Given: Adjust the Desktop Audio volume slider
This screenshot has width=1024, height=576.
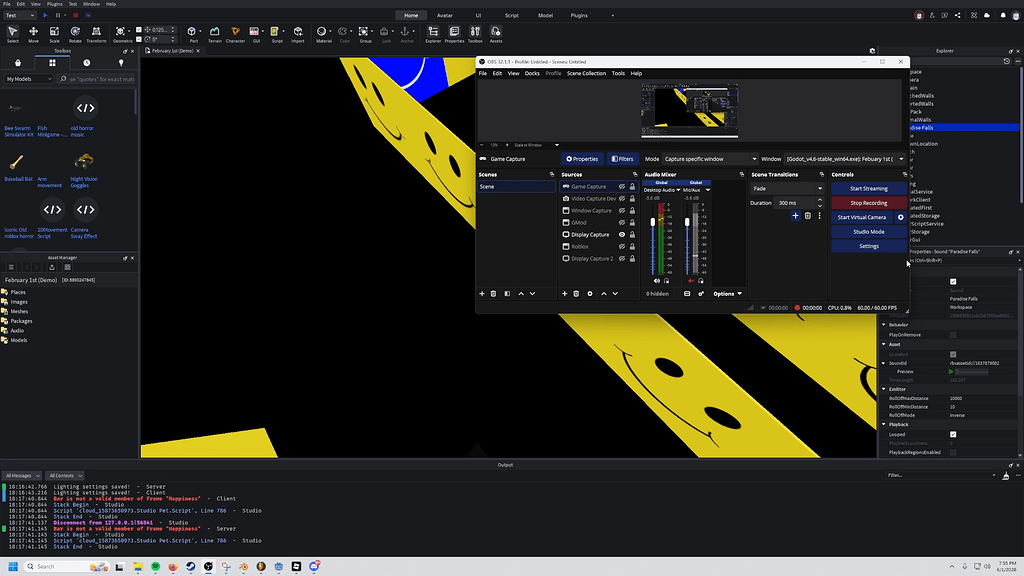Looking at the screenshot, I should coord(652,223).
